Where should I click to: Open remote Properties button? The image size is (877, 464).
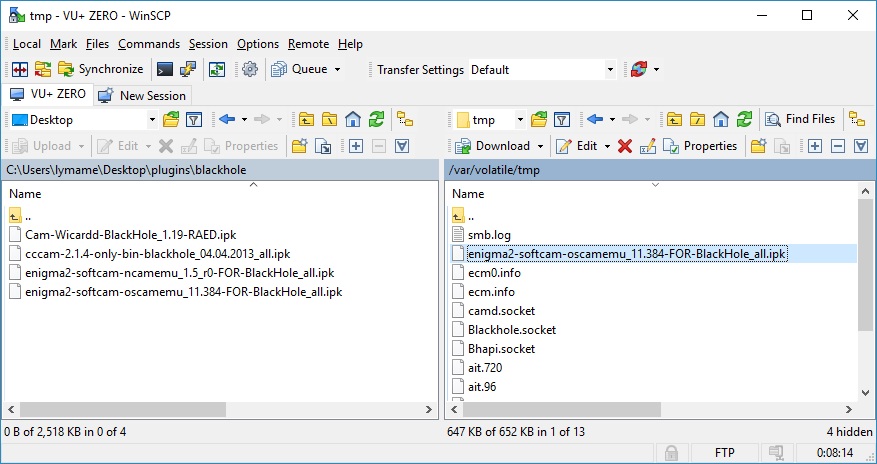[x=700, y=146]
